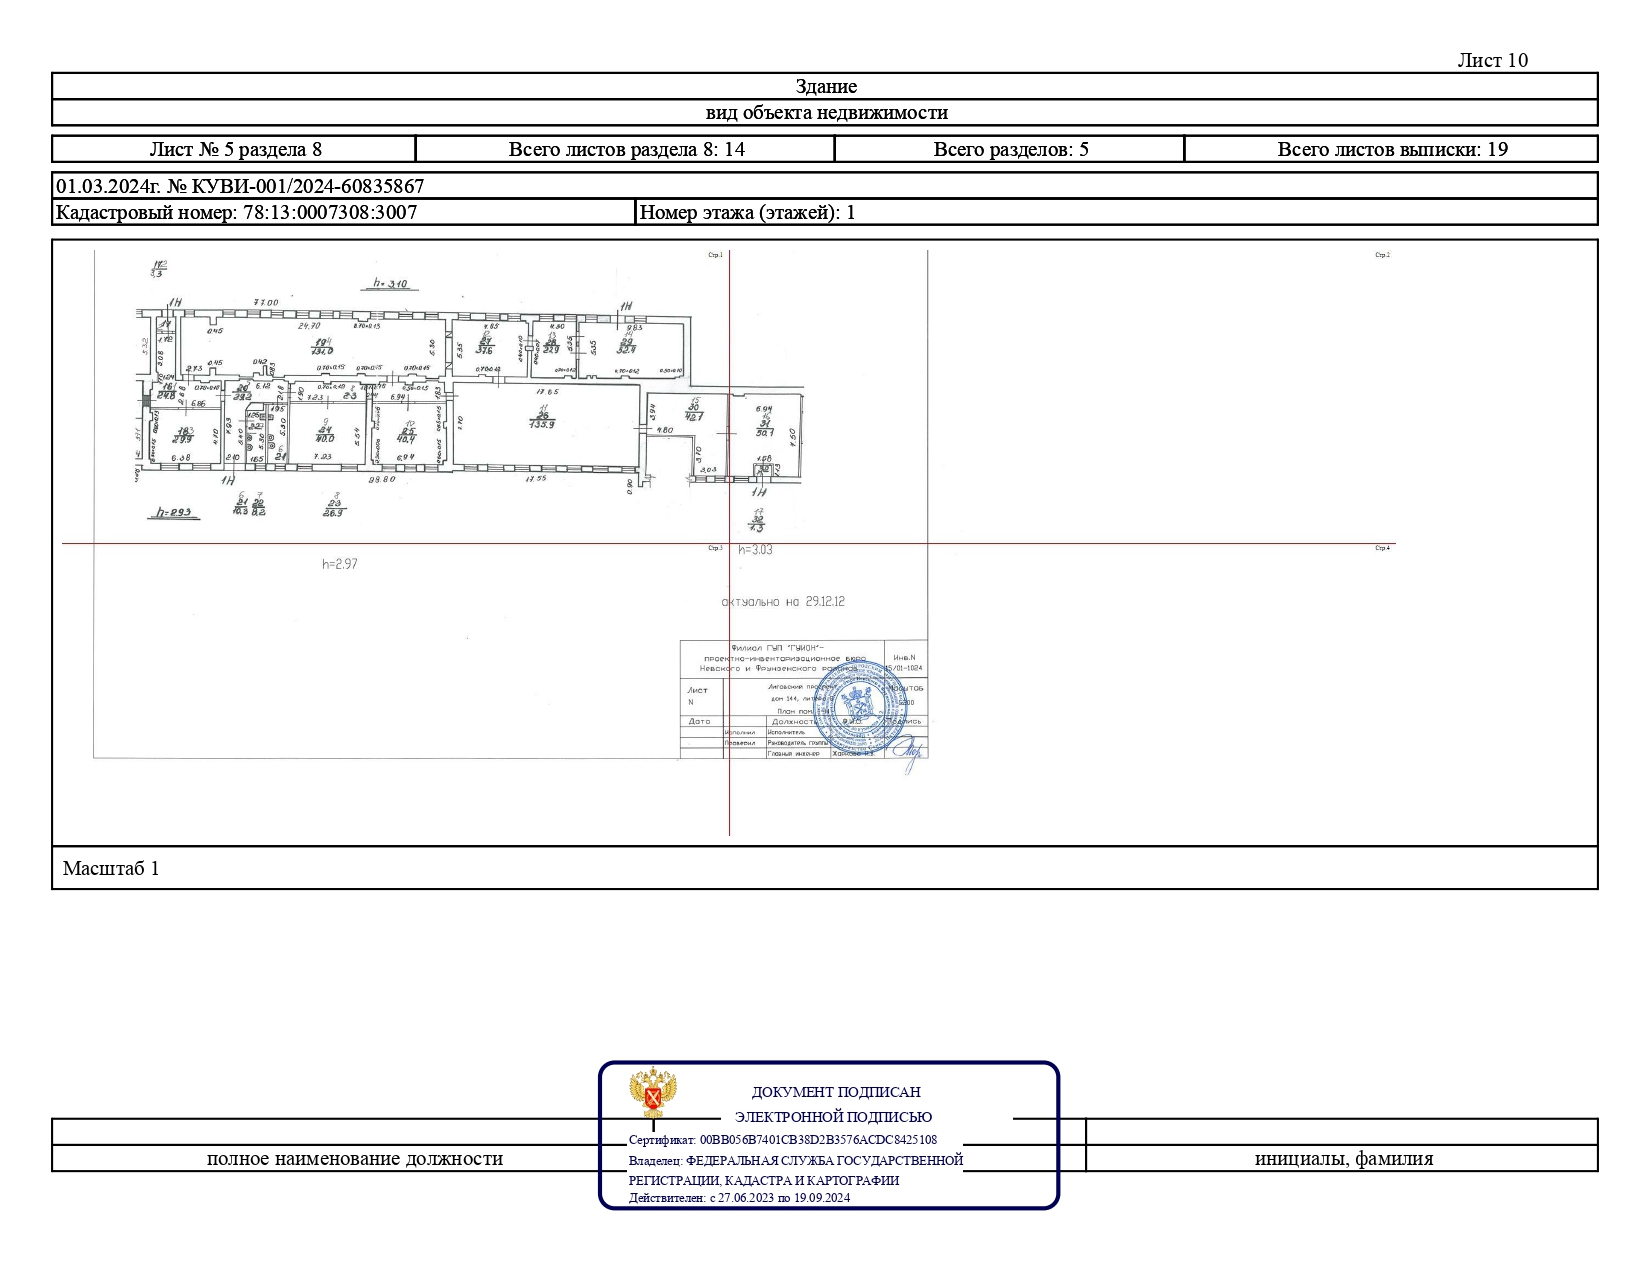Select room 26 with area 135.9

tap(544, 420)
